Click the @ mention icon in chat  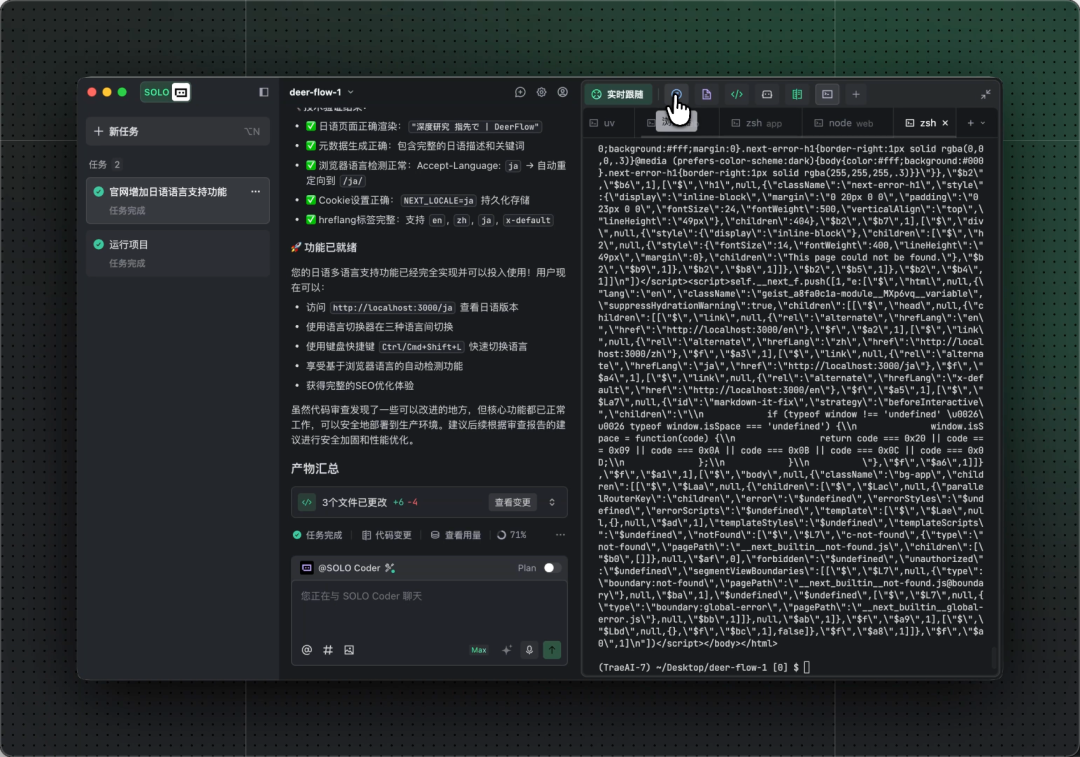pos(307,650)
